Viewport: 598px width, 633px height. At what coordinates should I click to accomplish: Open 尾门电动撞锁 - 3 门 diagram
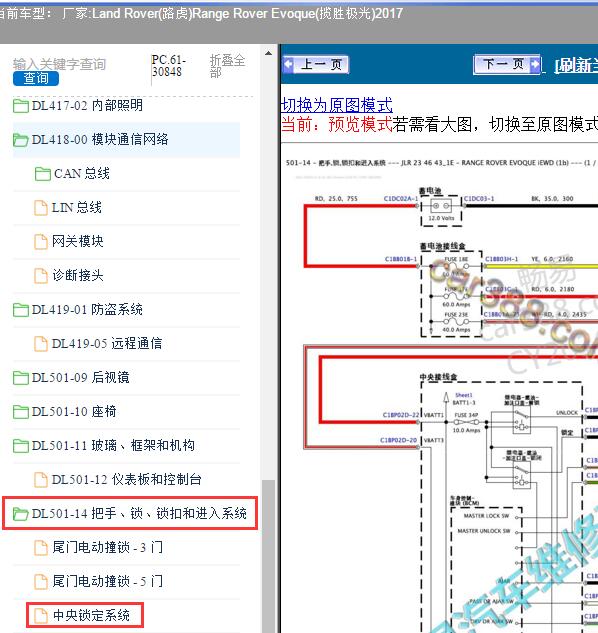coord(107,547)
